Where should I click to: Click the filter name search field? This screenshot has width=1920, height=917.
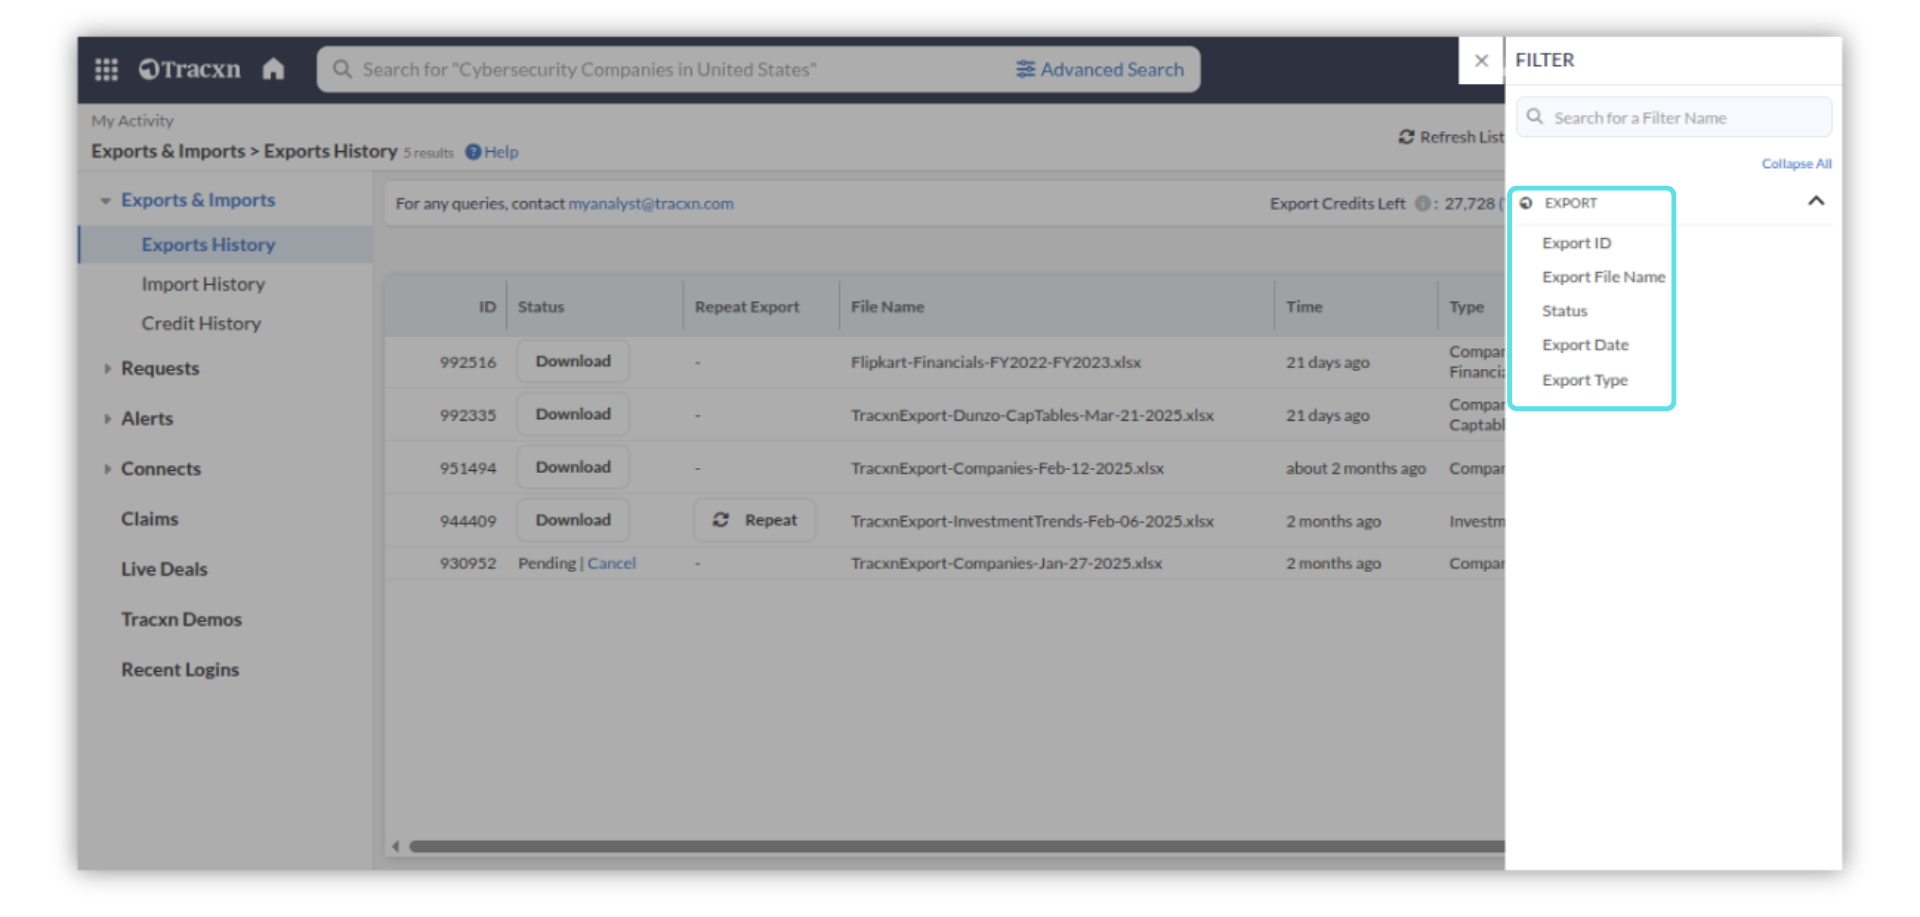tap(1685, 118)
